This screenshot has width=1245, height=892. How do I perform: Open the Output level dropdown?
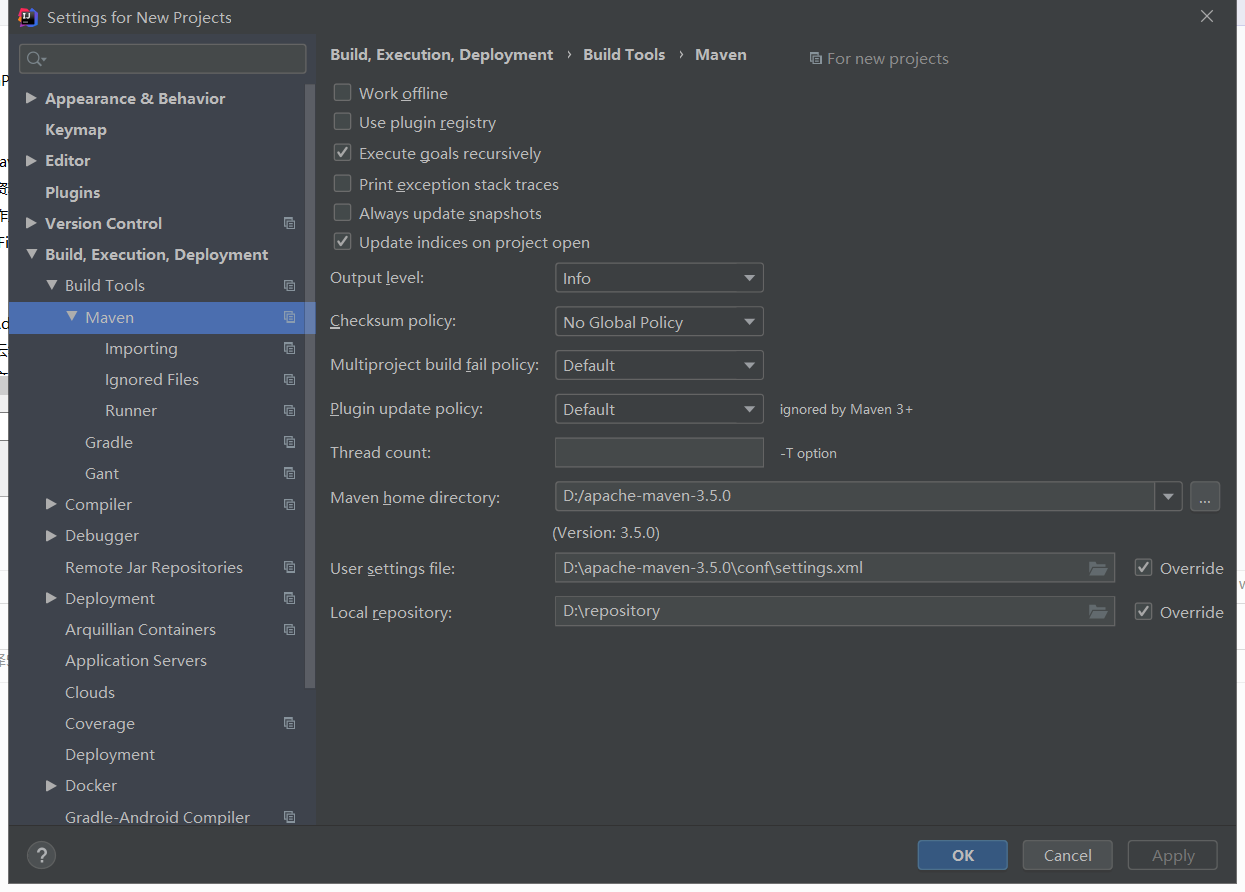(x=659, y=278)
